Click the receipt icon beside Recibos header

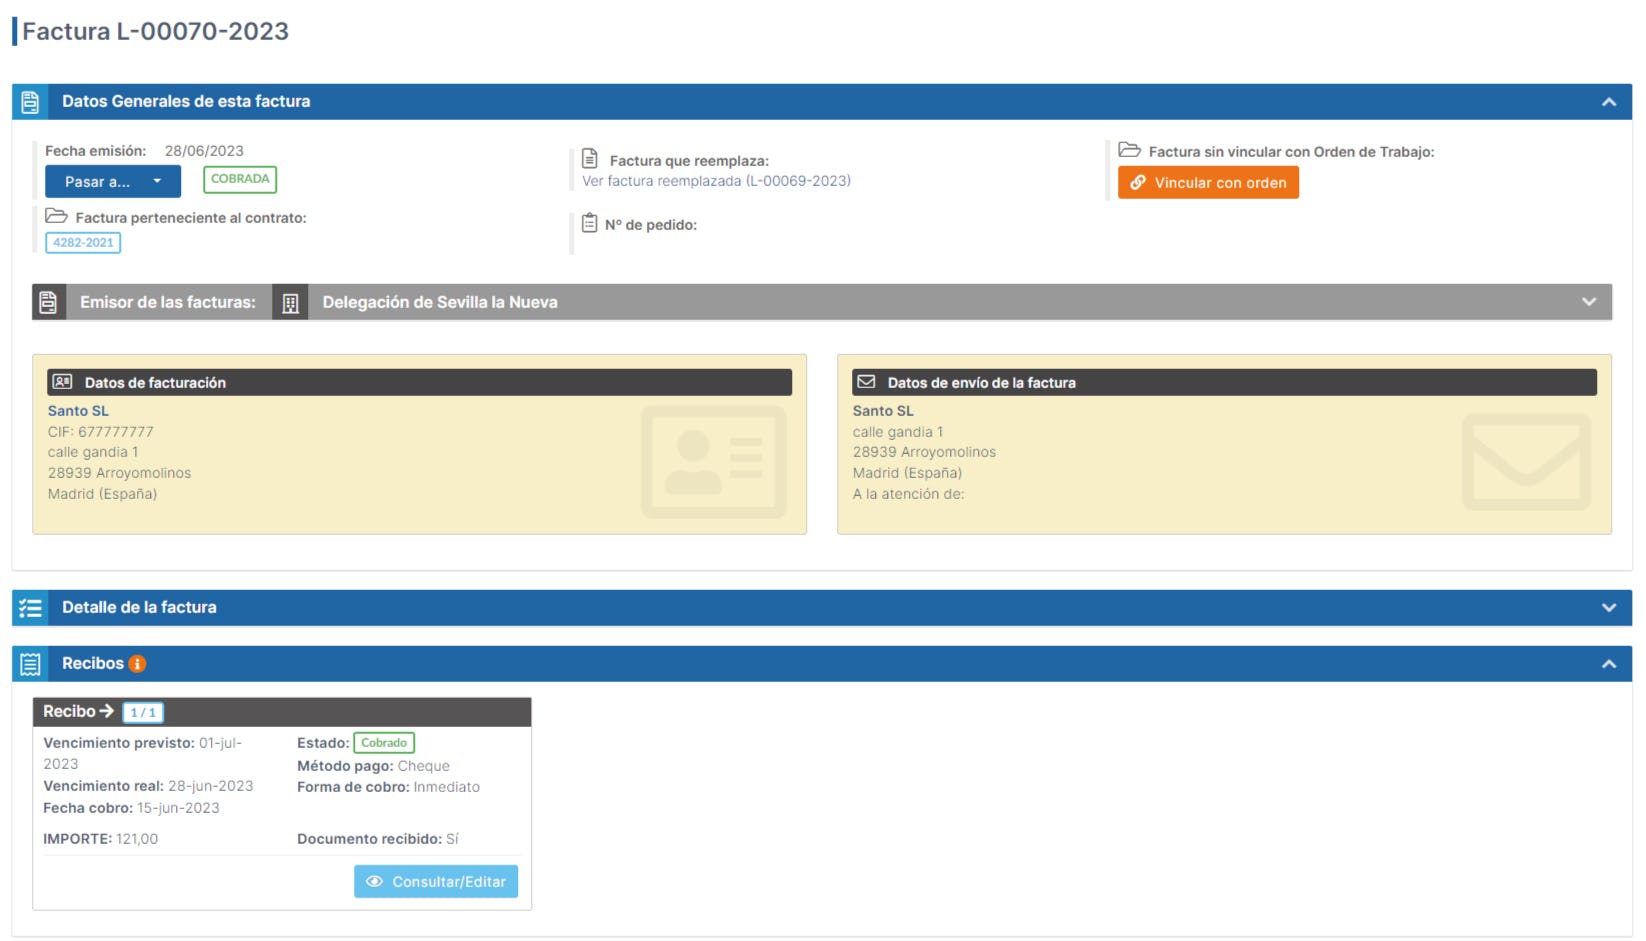(x=30, y=664)
